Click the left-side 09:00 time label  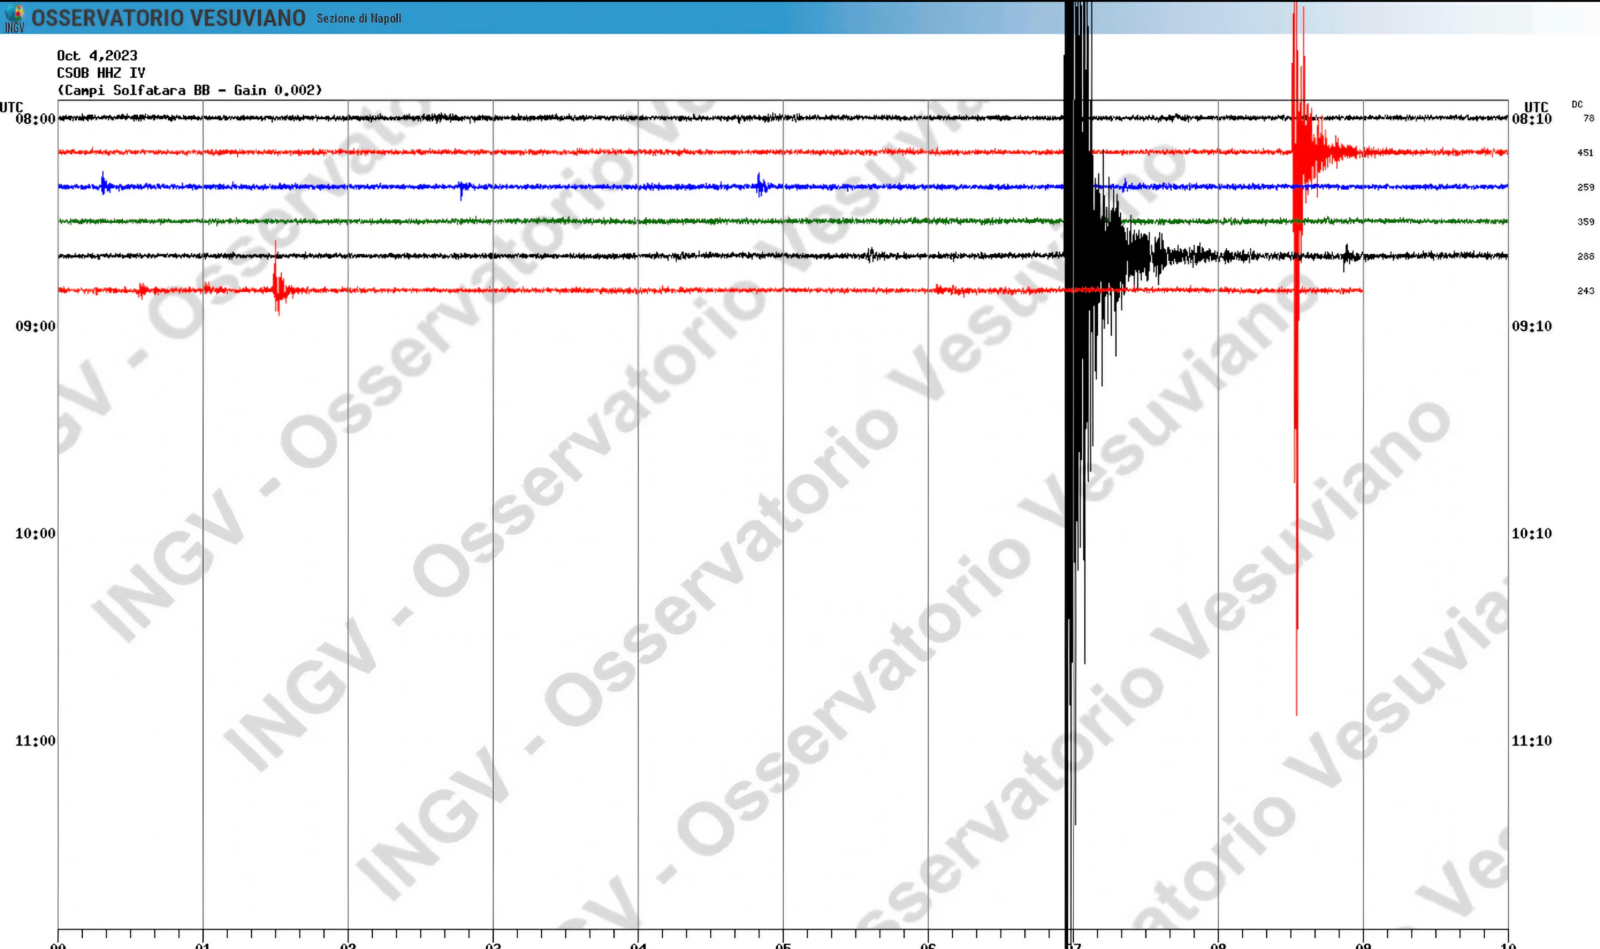(x=36, y=326)
